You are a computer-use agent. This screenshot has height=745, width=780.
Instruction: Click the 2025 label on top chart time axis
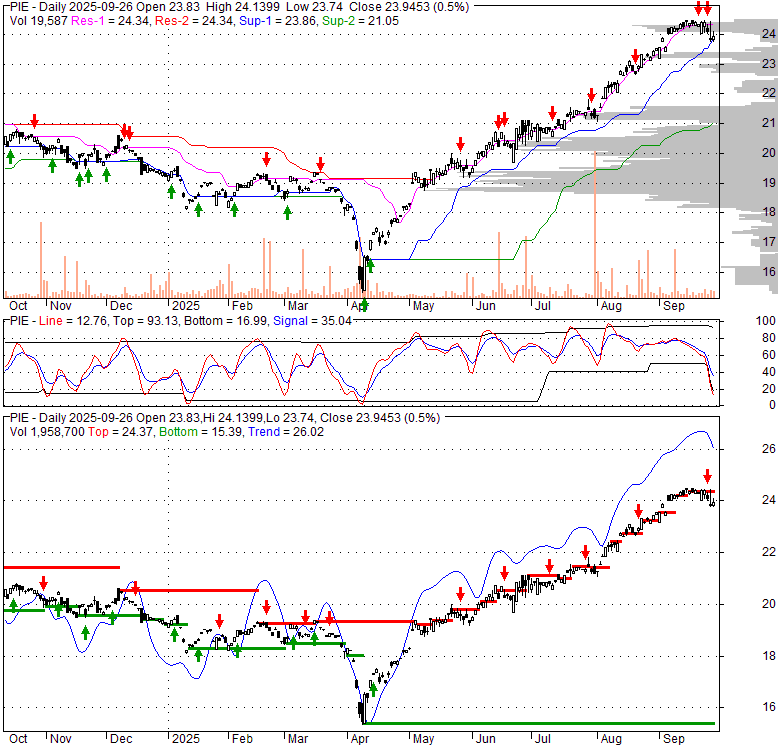click(186, 306)
